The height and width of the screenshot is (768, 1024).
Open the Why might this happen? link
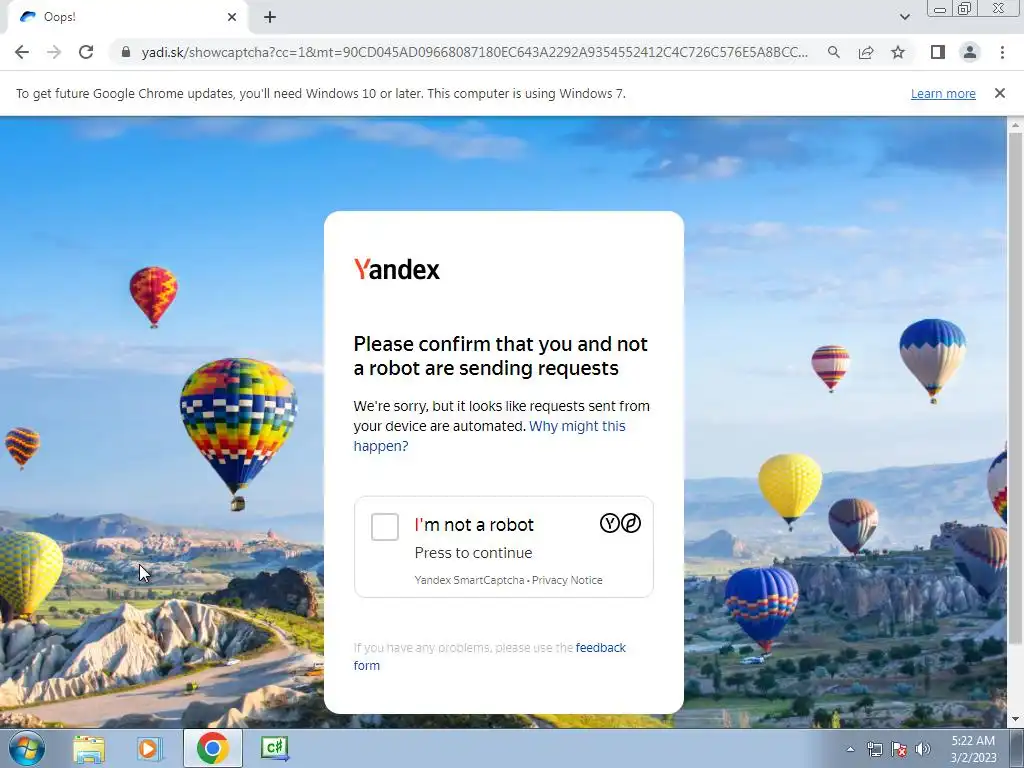(489, 436)
